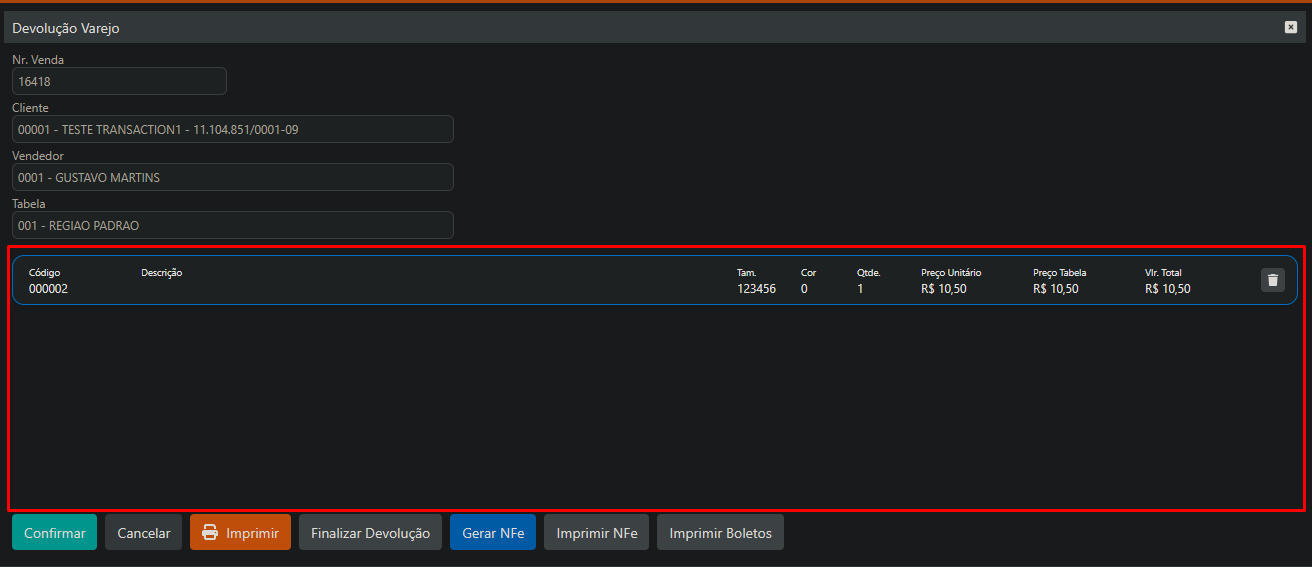Click the Preço Unitário value R$ 10,50
Viewport: 1312px width, 567px height.
coord(943,289)
